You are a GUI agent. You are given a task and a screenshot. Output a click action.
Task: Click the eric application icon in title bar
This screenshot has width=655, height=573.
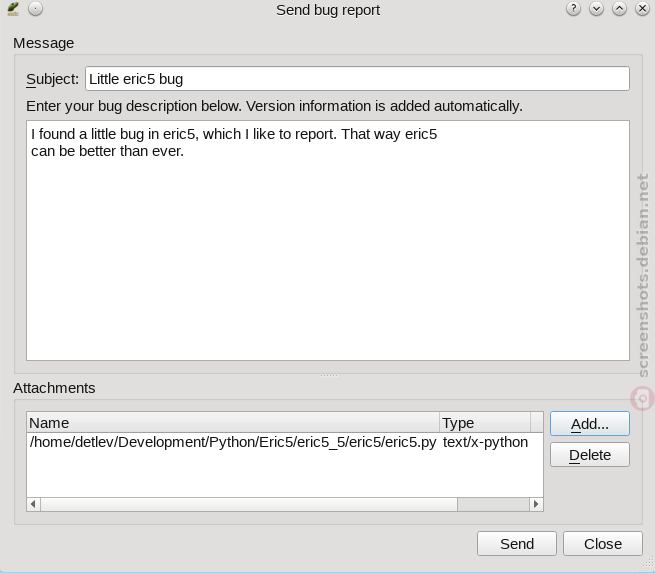point(13,9)
